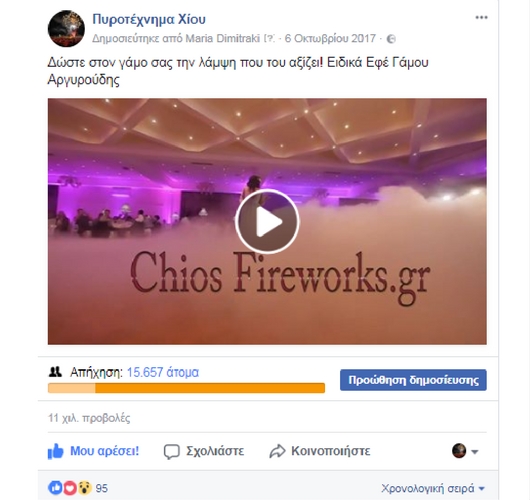Play the wedding effects video
530x500 pixels.
(267, 221)
